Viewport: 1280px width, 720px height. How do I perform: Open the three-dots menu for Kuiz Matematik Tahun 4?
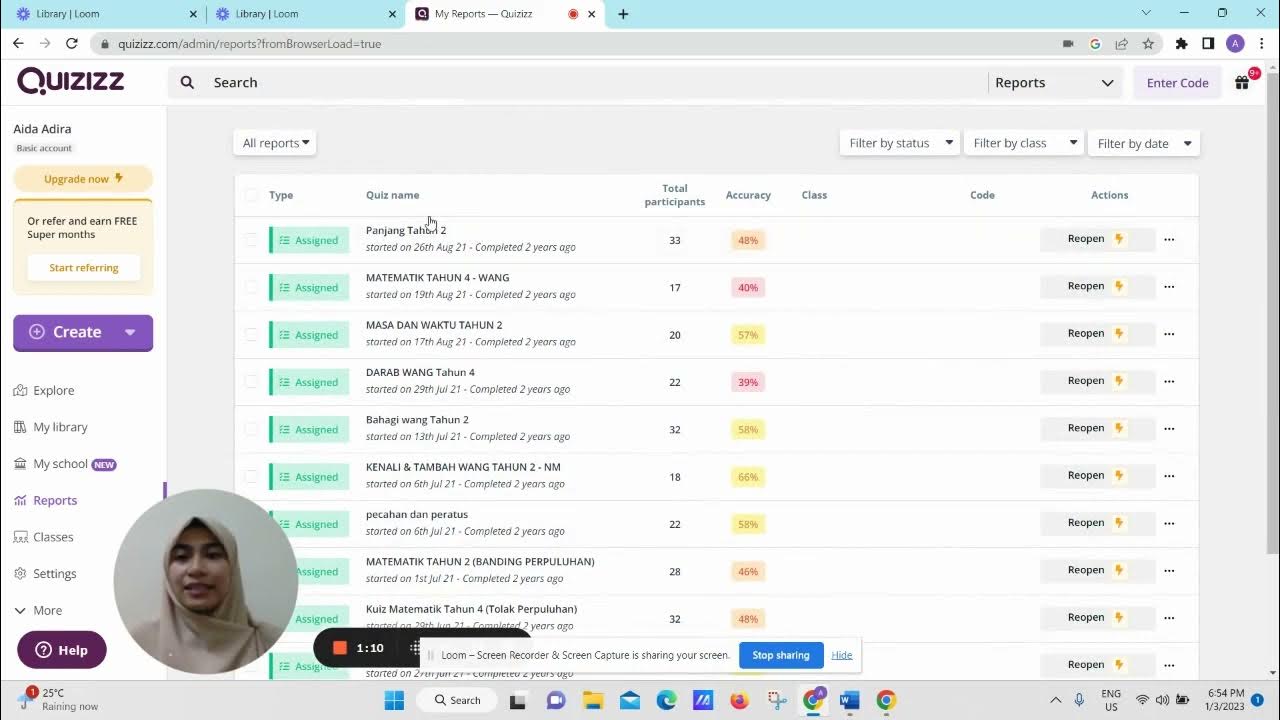(1169, 618)
